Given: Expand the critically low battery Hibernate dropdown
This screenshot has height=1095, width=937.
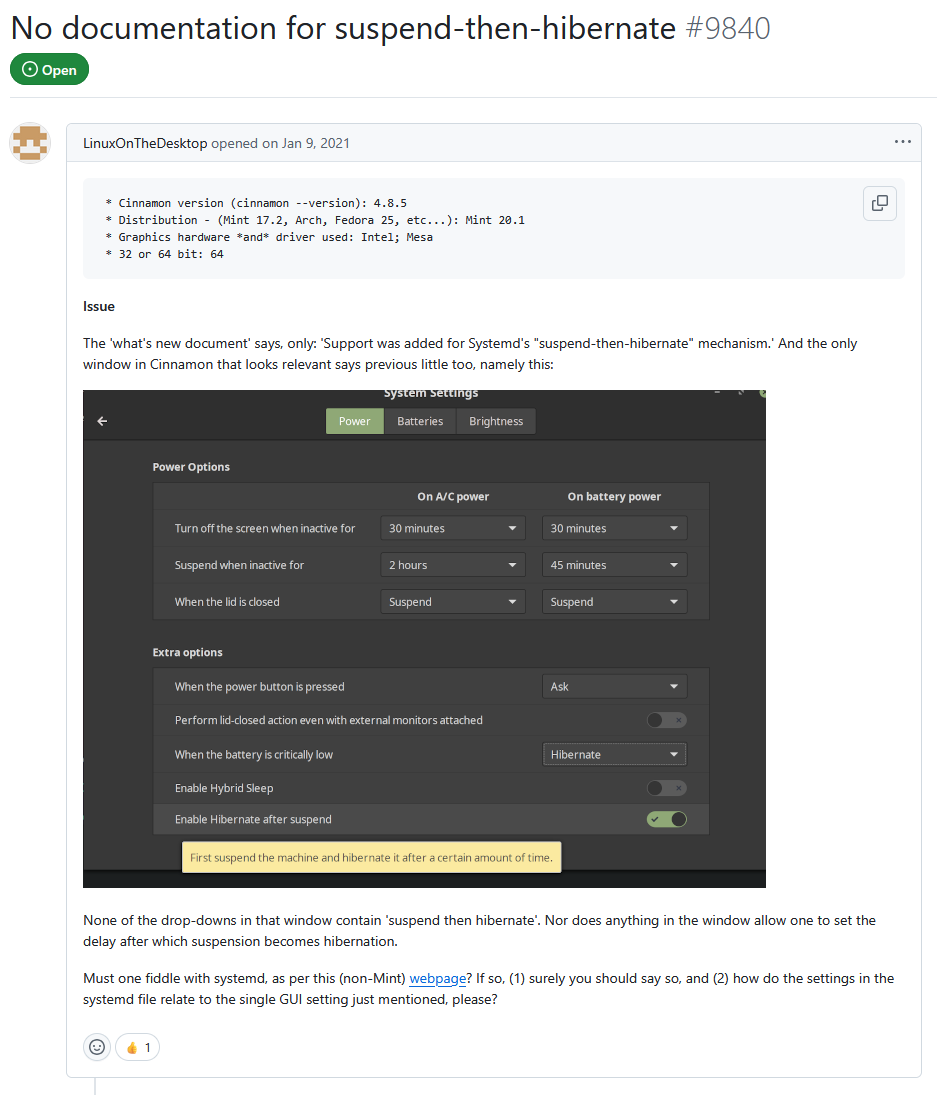Looking at the screenshot, I should (x=614, y=754).
